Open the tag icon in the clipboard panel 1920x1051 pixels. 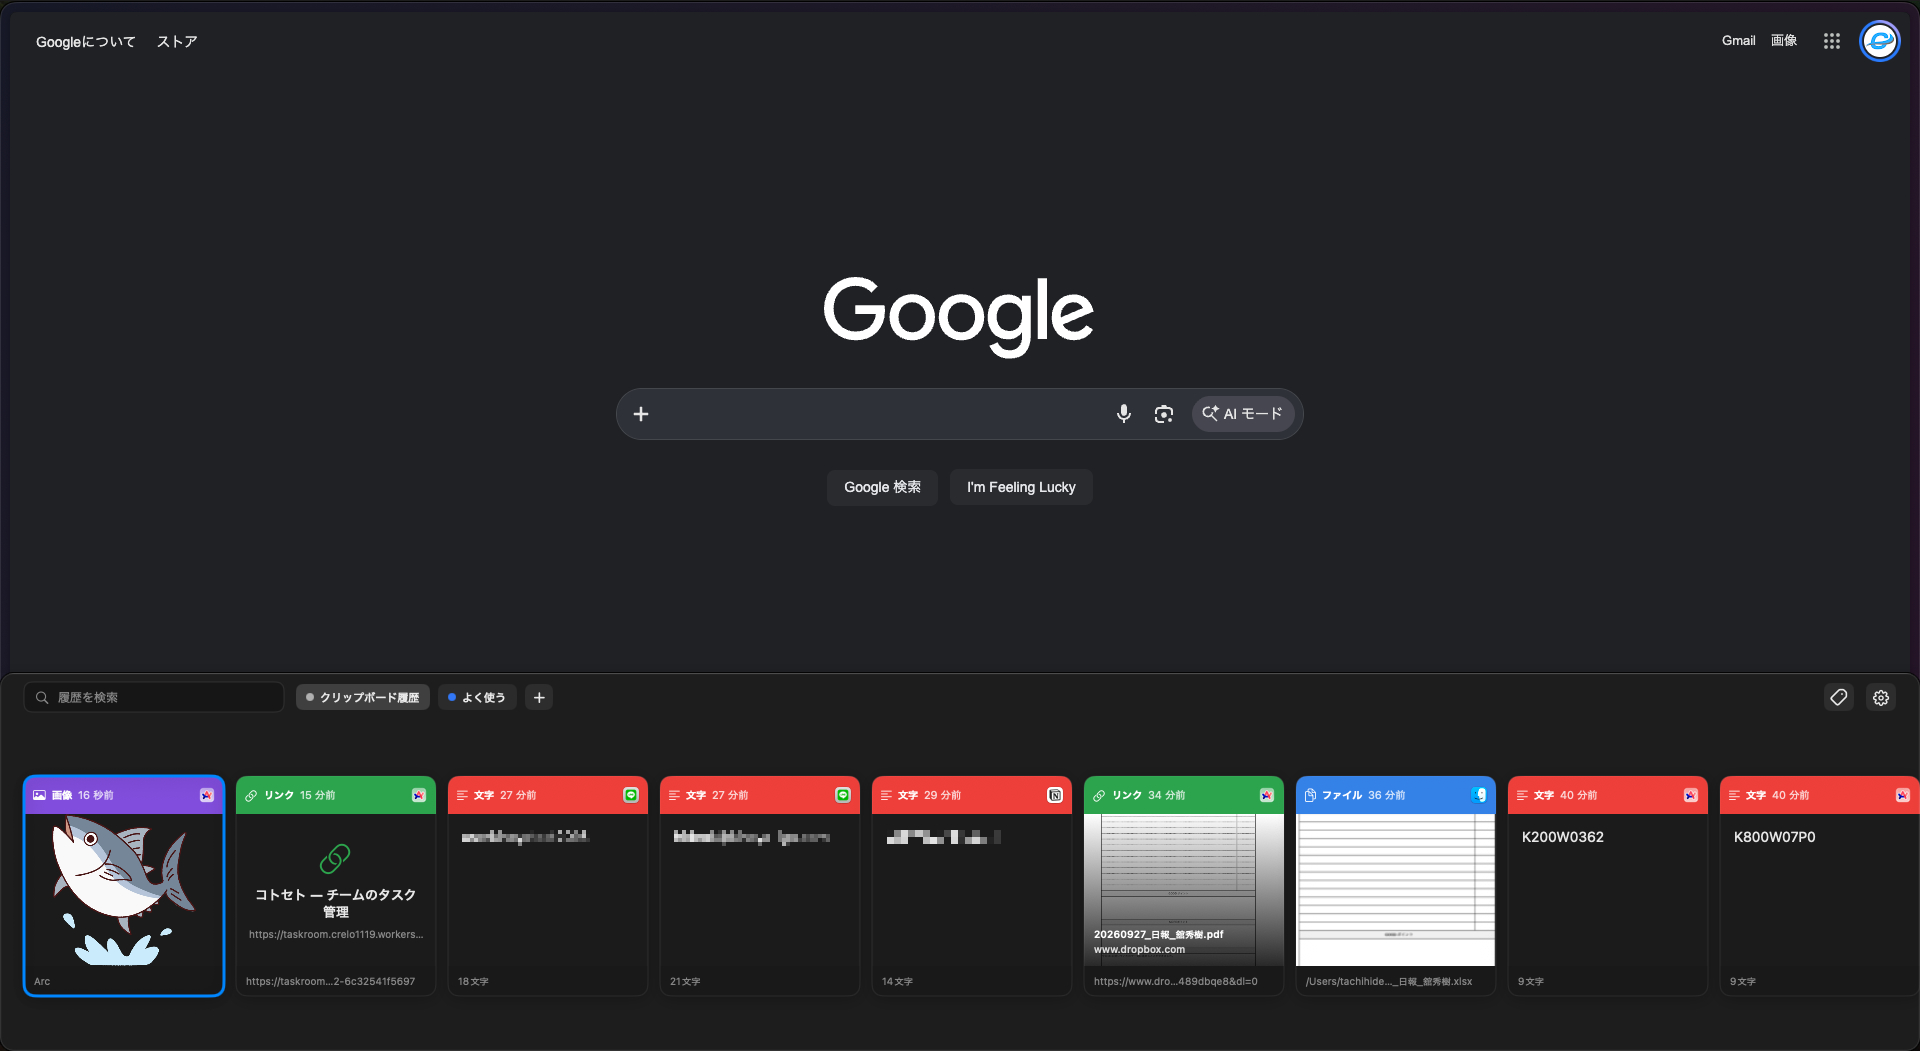(1838, 697)
